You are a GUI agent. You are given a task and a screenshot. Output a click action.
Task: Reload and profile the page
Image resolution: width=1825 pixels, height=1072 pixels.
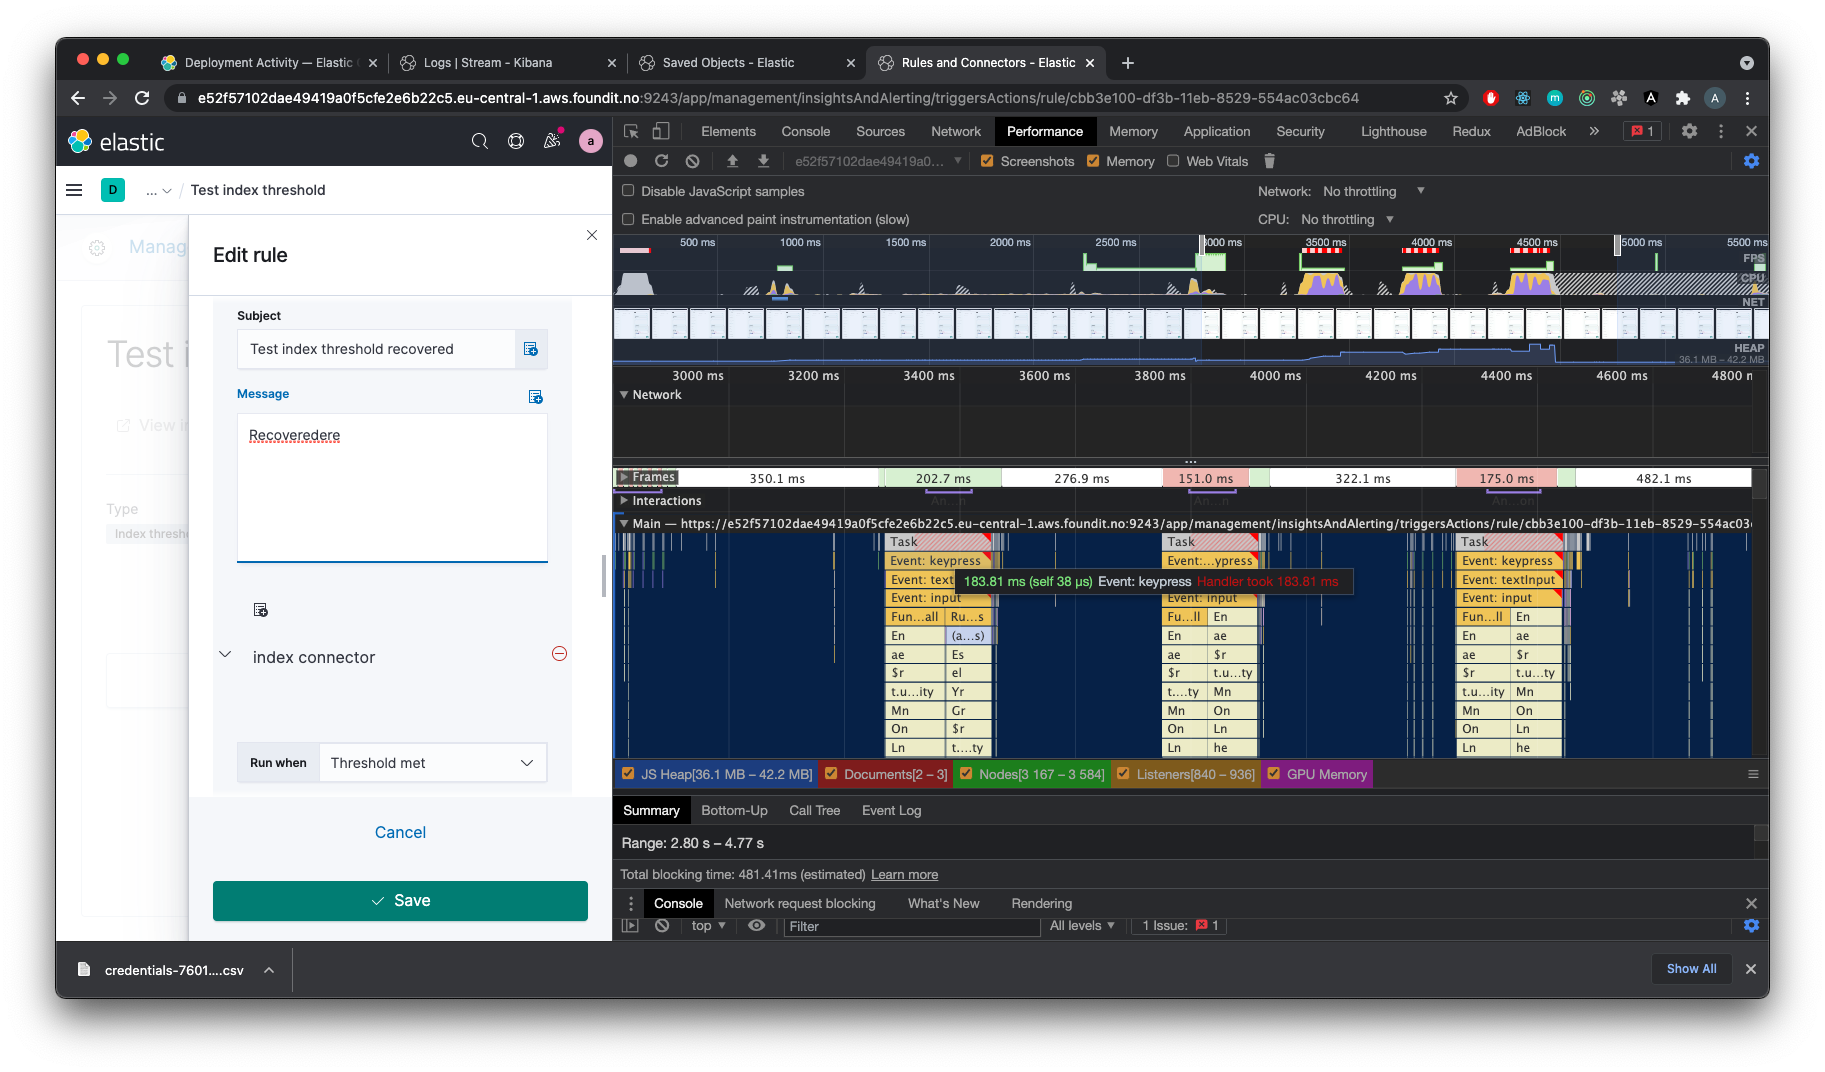pos(661,161)
